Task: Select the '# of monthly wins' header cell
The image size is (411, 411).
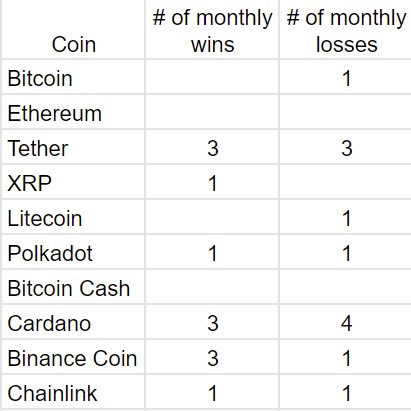Action: [212, 29]
